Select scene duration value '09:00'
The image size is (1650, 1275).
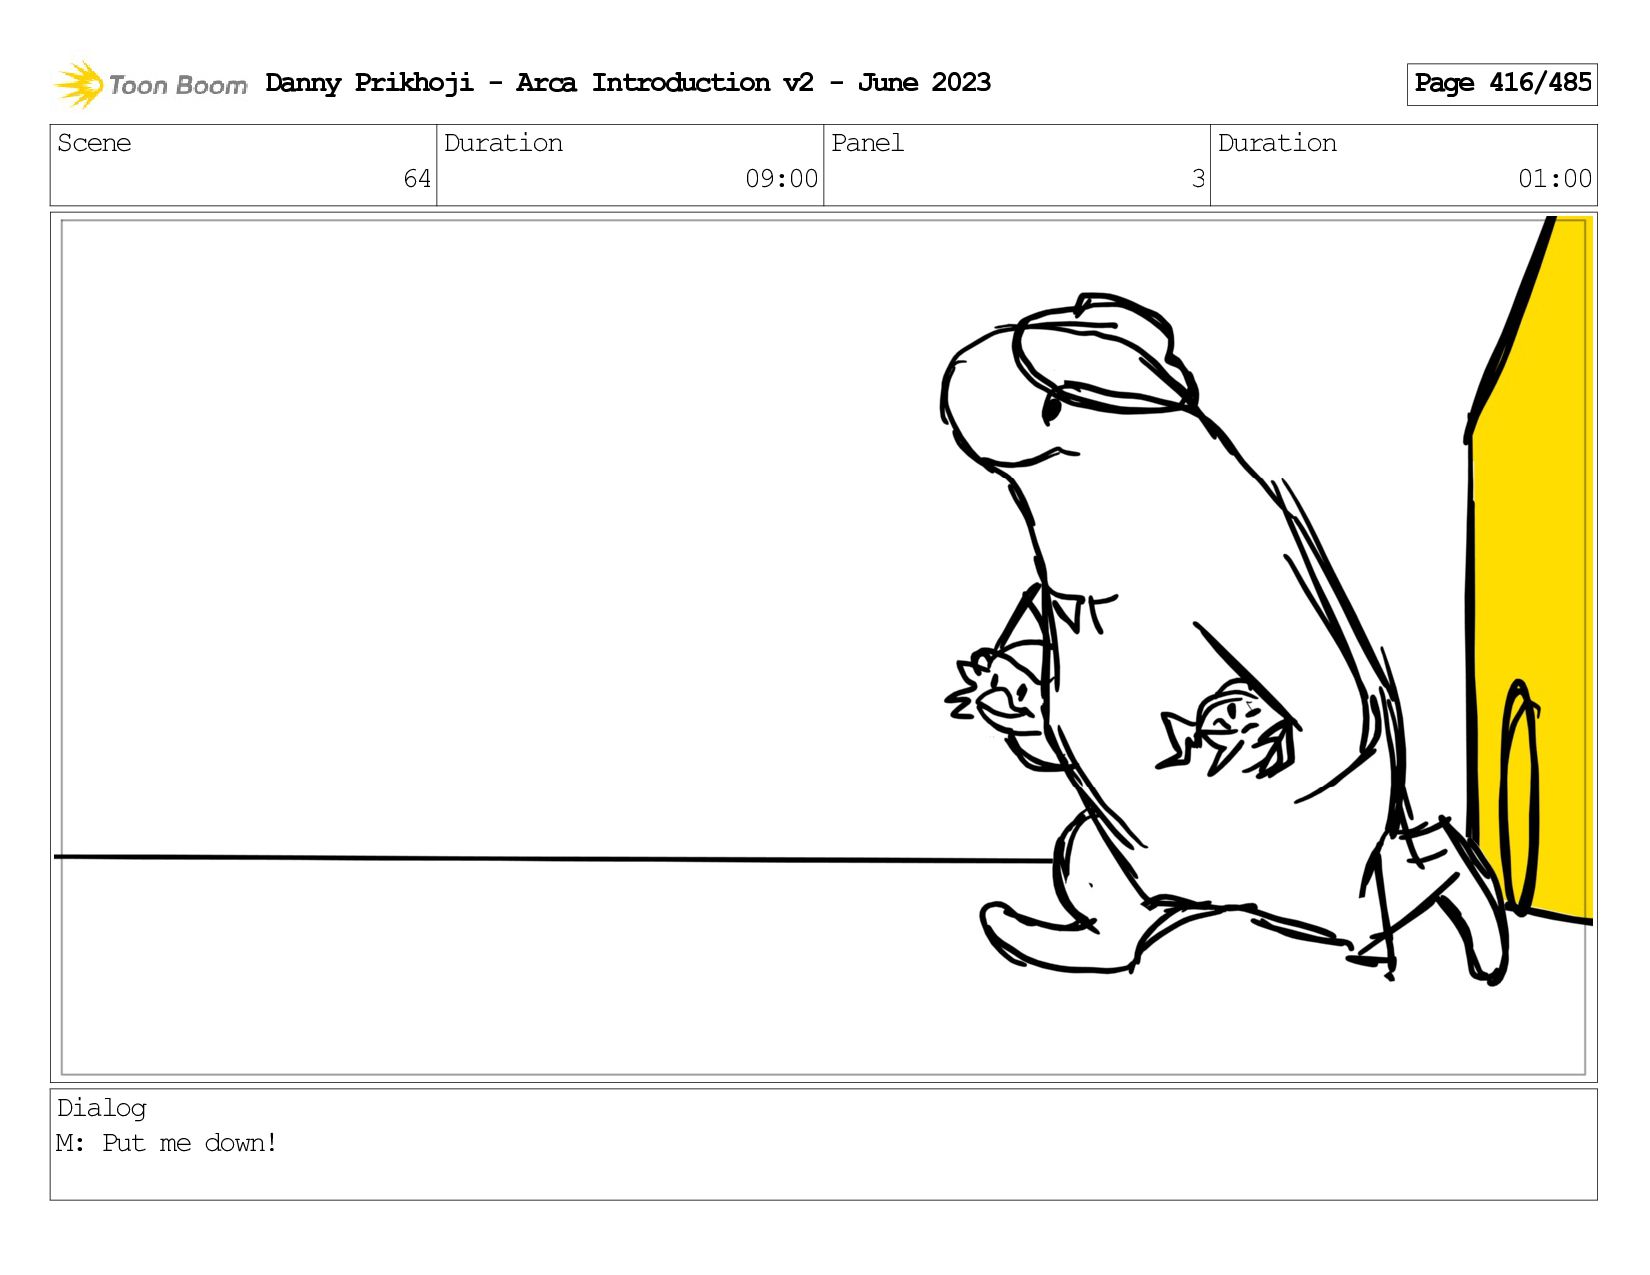[781, 179]
